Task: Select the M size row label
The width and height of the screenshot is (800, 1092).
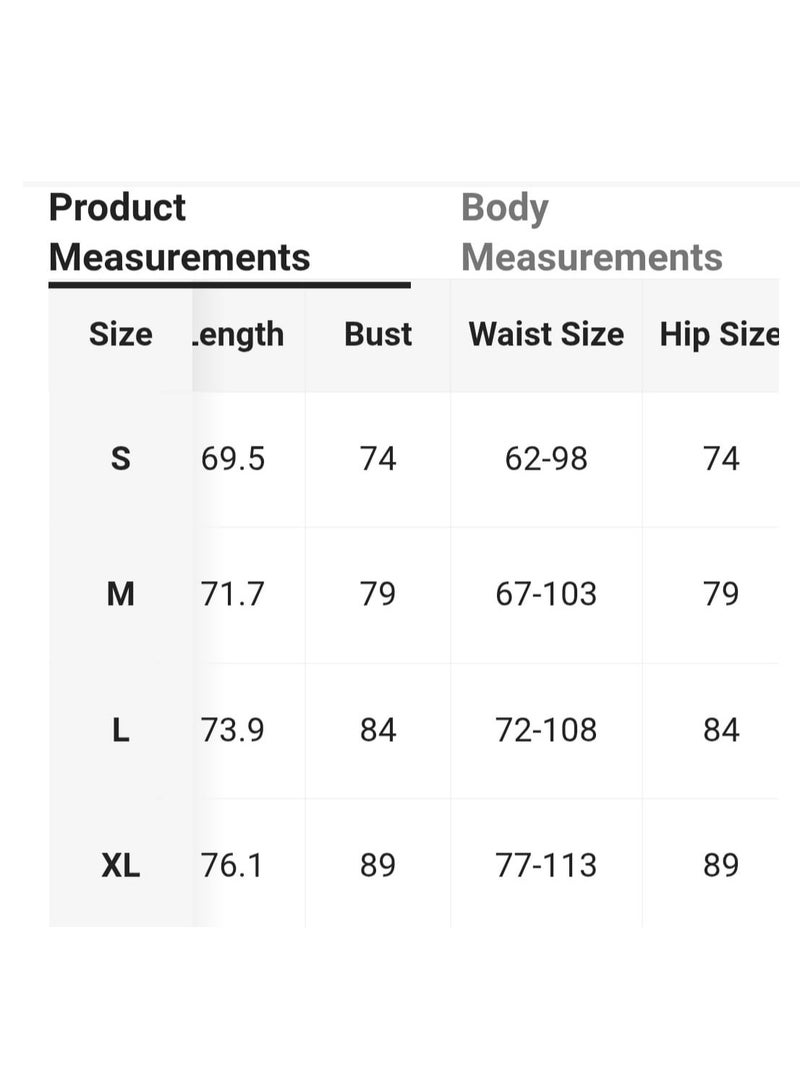Action: tap(120, 594)
